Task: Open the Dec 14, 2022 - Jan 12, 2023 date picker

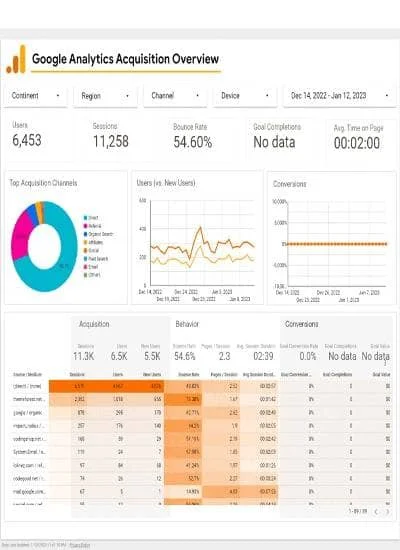Action: click(339, 96)
